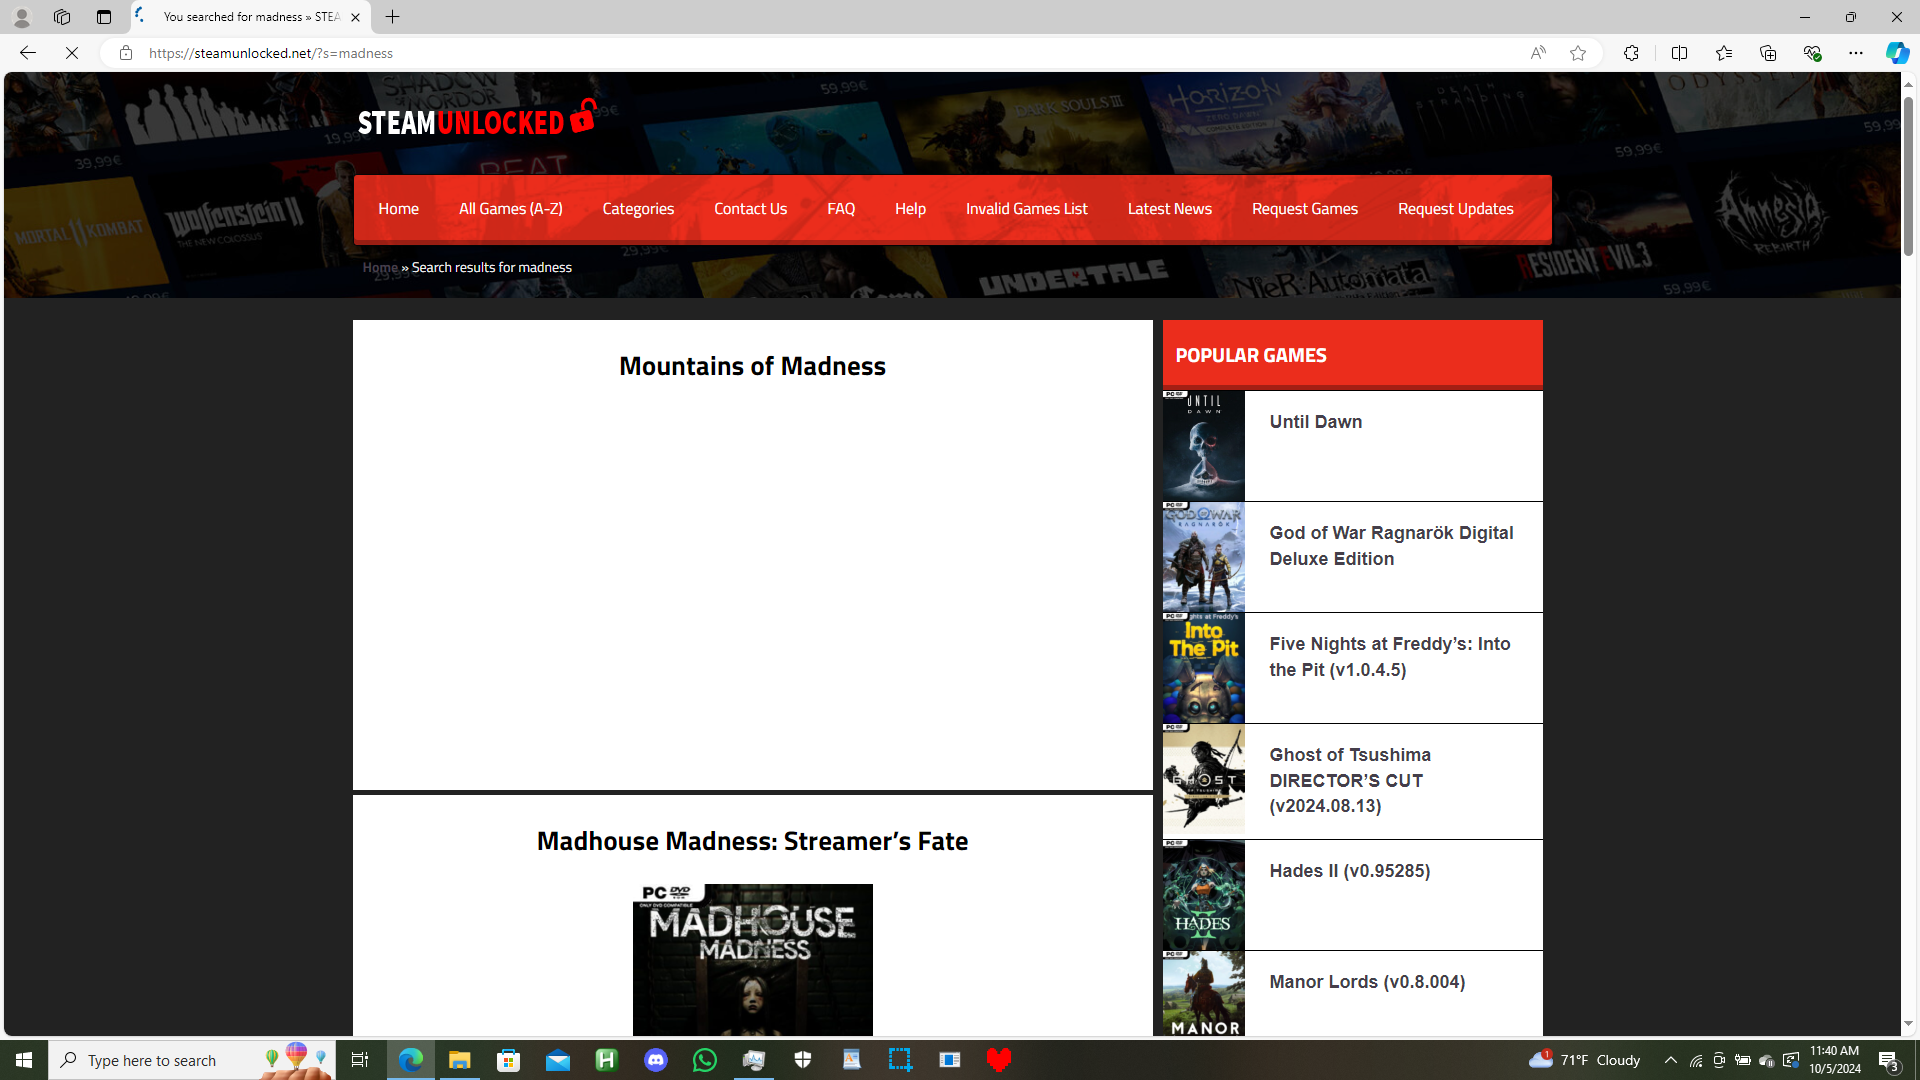
Task: Add page to favorites star icon
Action: (x=1577, y=53)
